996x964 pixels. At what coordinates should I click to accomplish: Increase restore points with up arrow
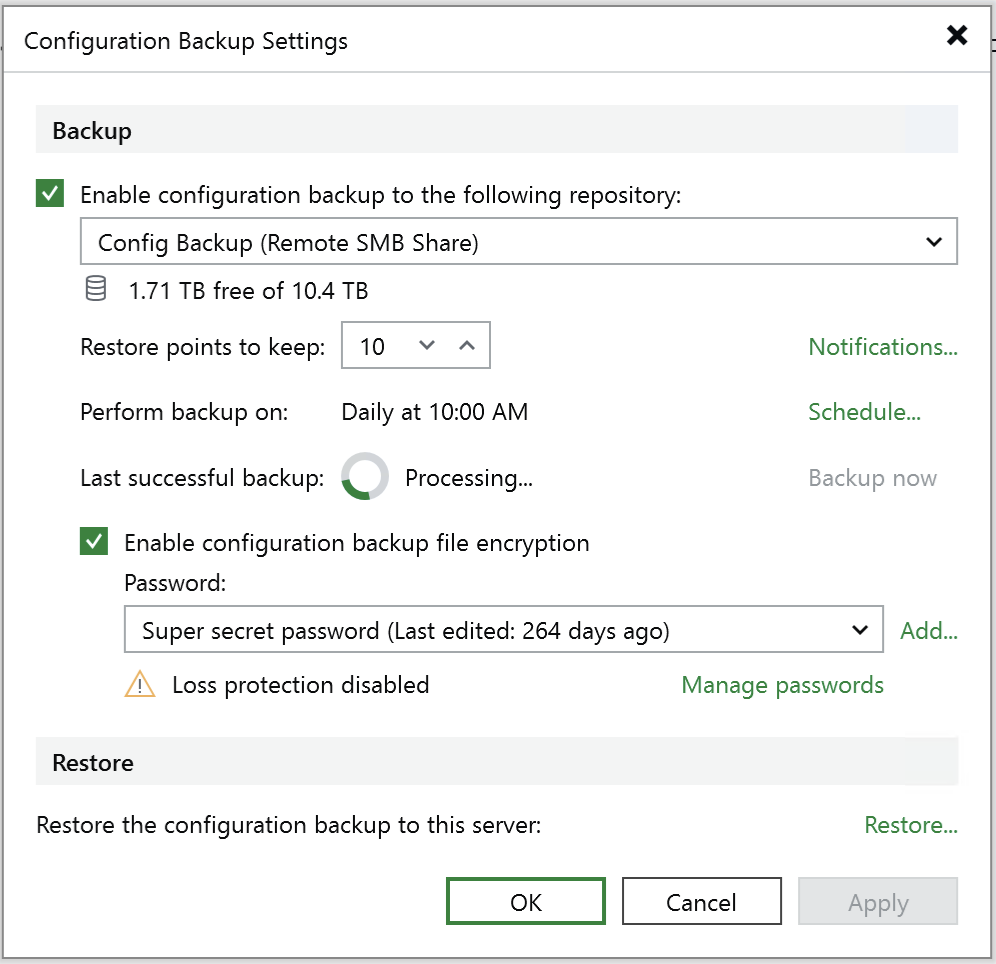click(x=467, y=345)
